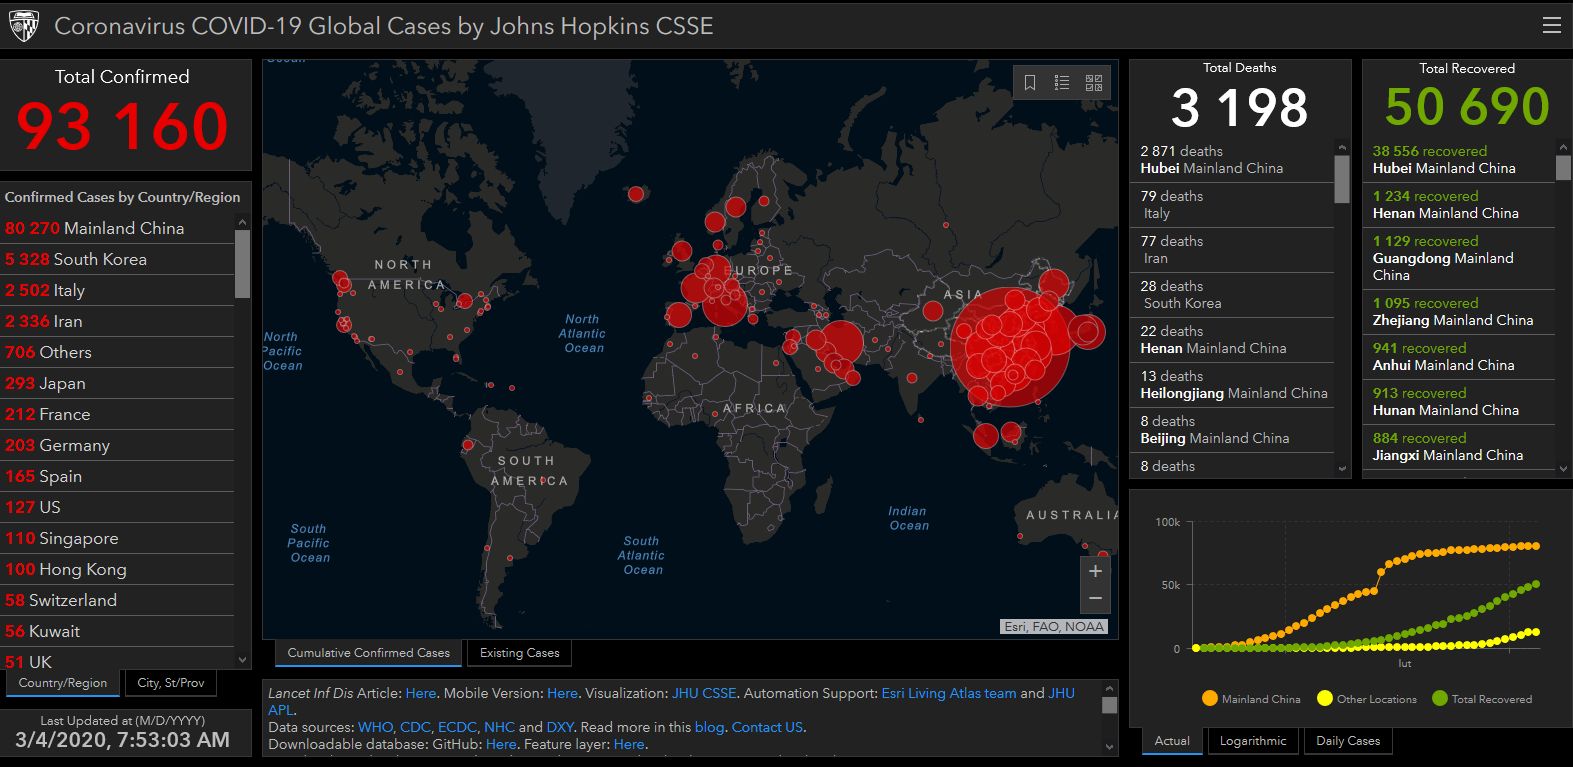Open the CDC data source link

coord(416,727)
